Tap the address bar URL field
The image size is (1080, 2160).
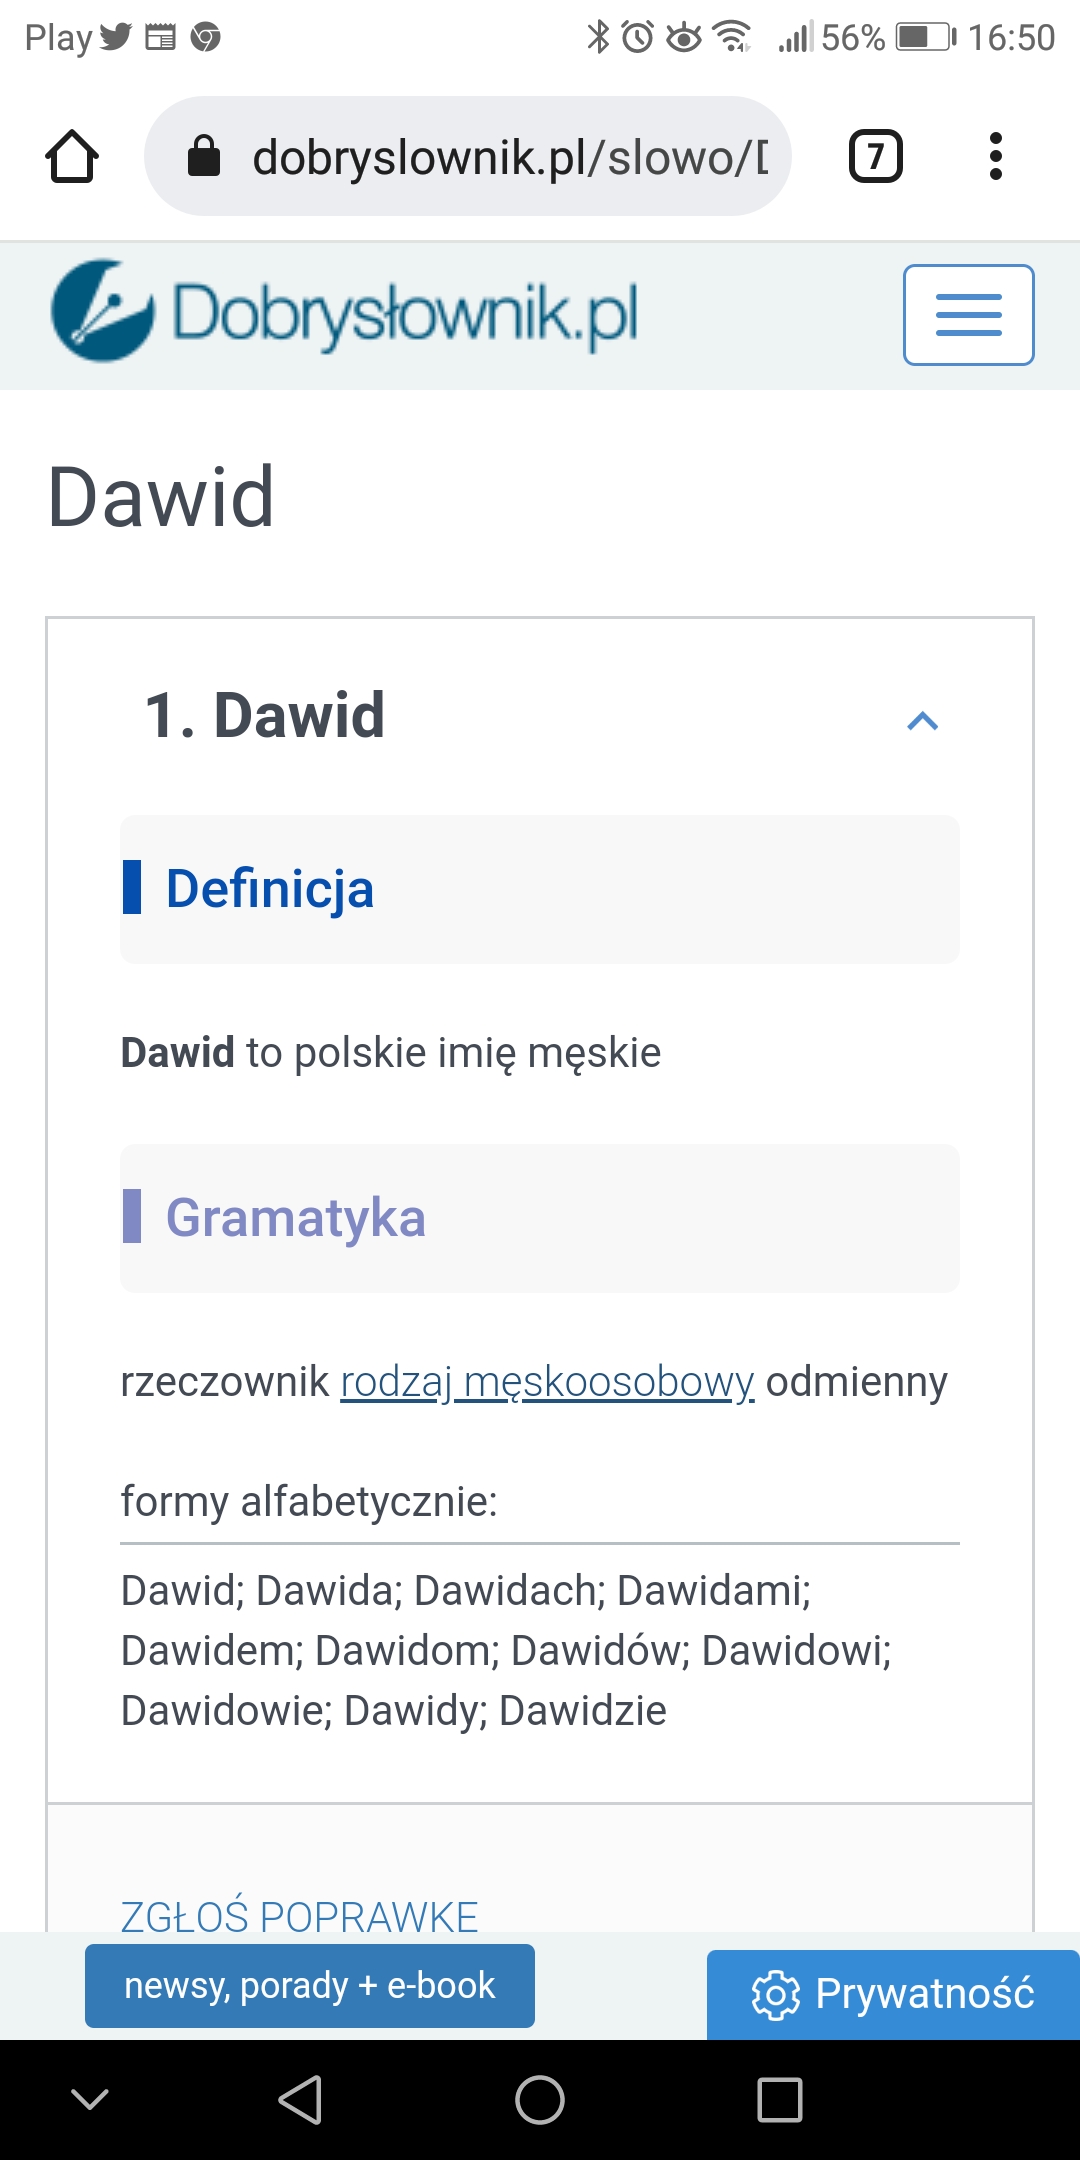click(x=510, y=157)
